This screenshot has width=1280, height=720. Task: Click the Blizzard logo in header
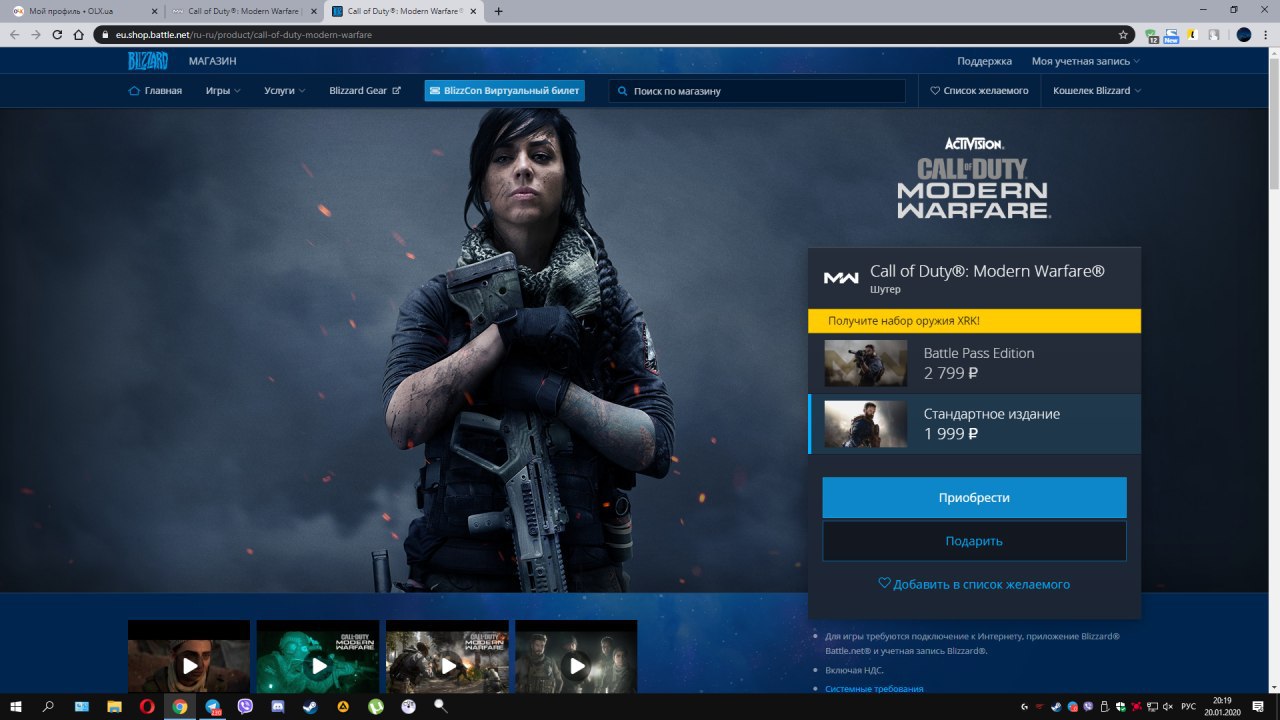coord(147,61)
